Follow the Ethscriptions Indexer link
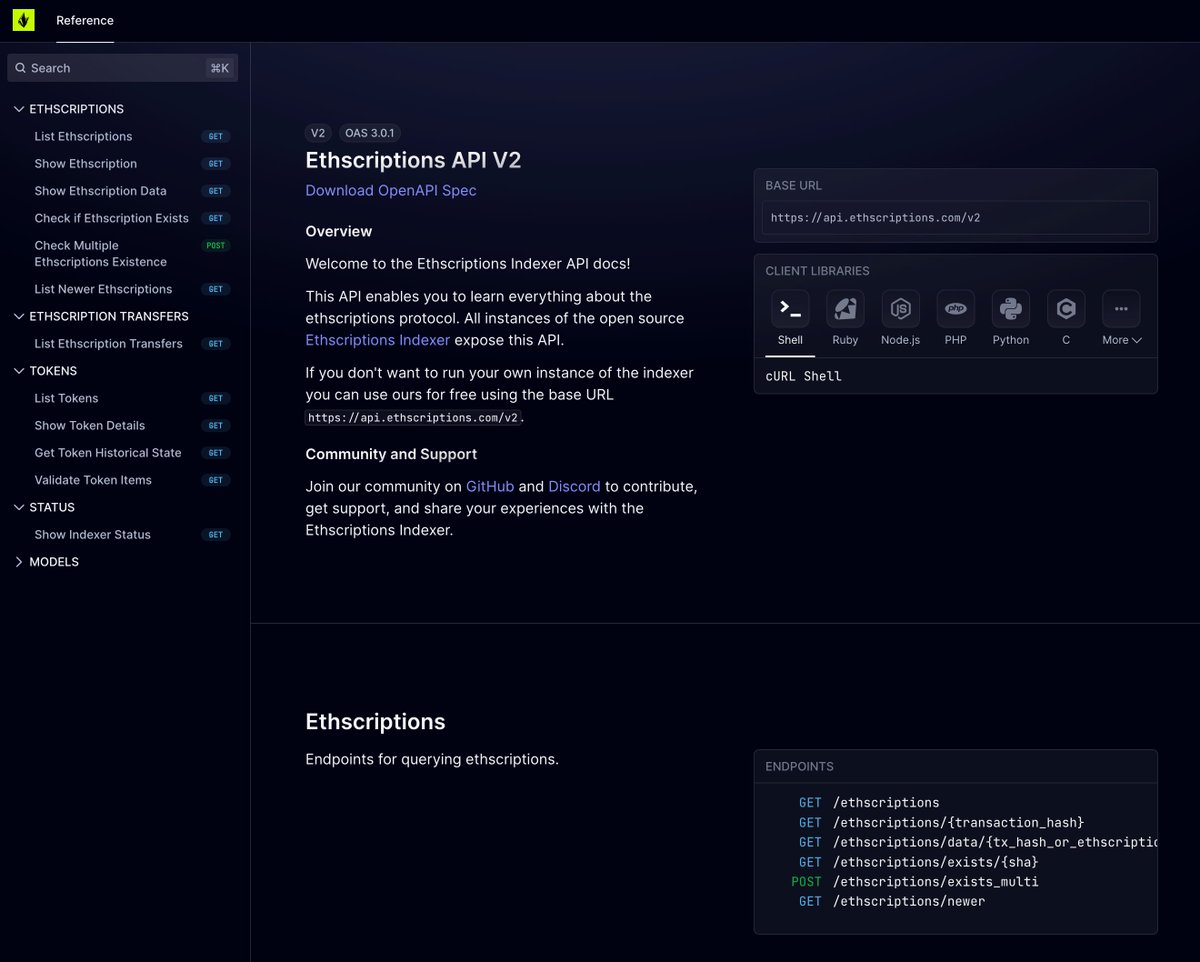Viewport: 1200px width, 962px height. (x=378, y=340)
